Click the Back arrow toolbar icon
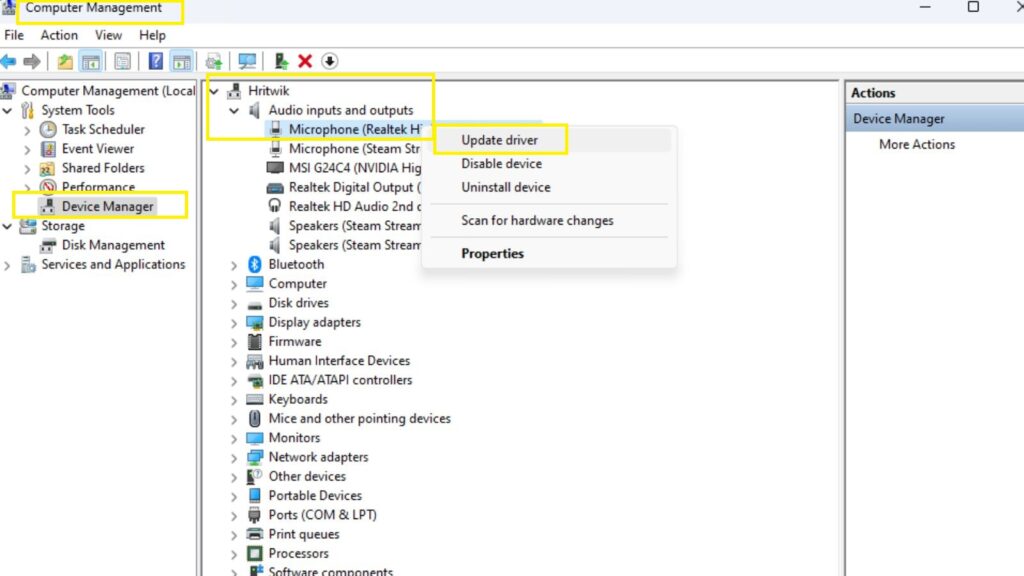The height and width of the screenshot is (576, 1024). click(x=8, y=61)
